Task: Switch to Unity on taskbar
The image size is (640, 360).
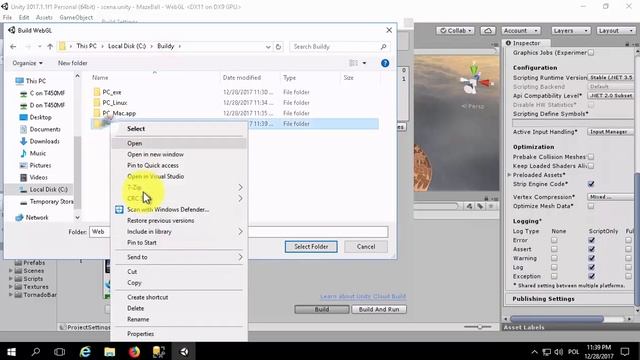Action: [184, 351]
